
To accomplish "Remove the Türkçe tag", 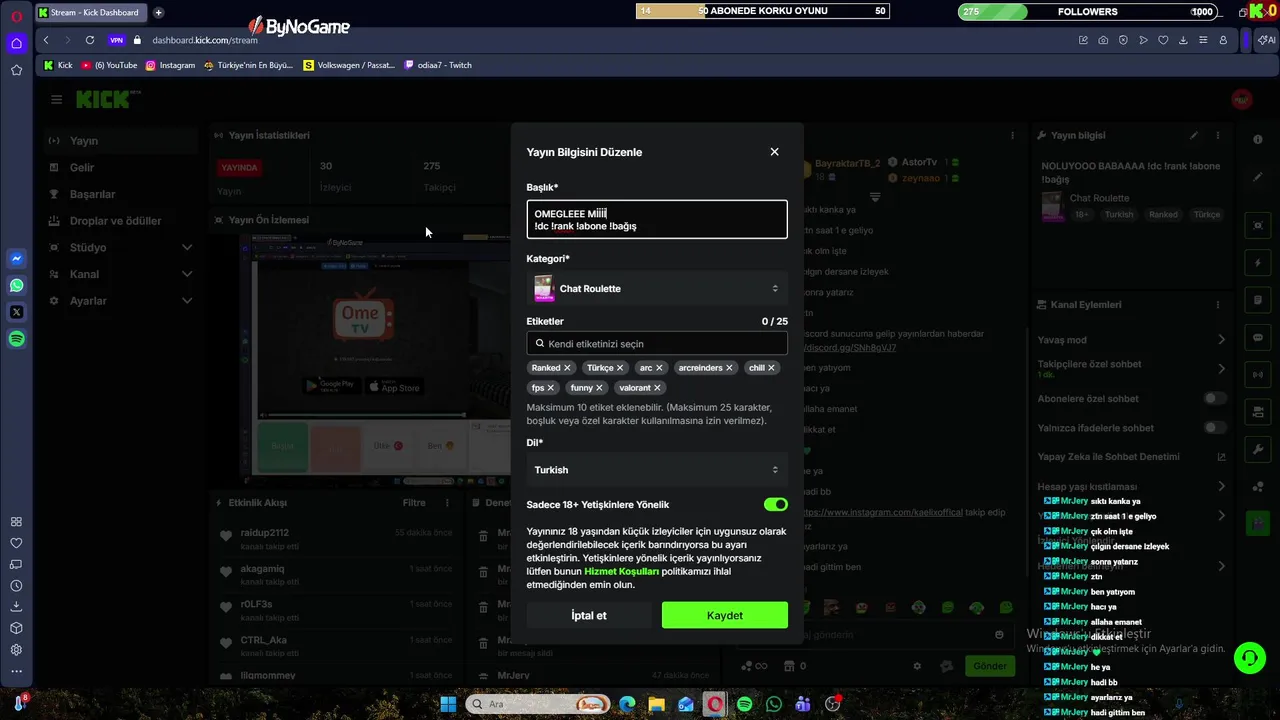I will (620, 368).
